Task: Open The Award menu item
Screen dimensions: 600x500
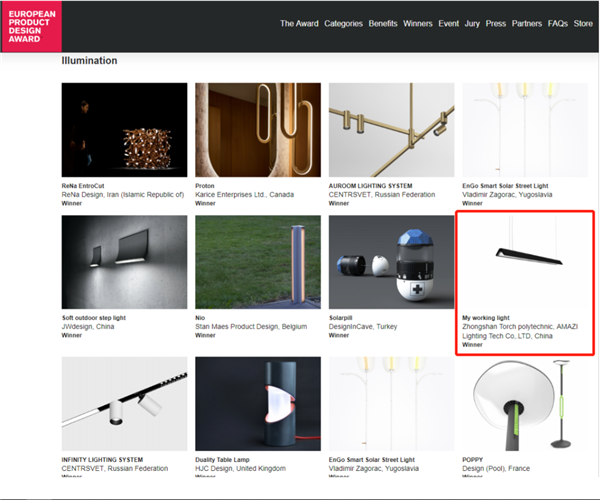Action: click(x=299, y=24)
